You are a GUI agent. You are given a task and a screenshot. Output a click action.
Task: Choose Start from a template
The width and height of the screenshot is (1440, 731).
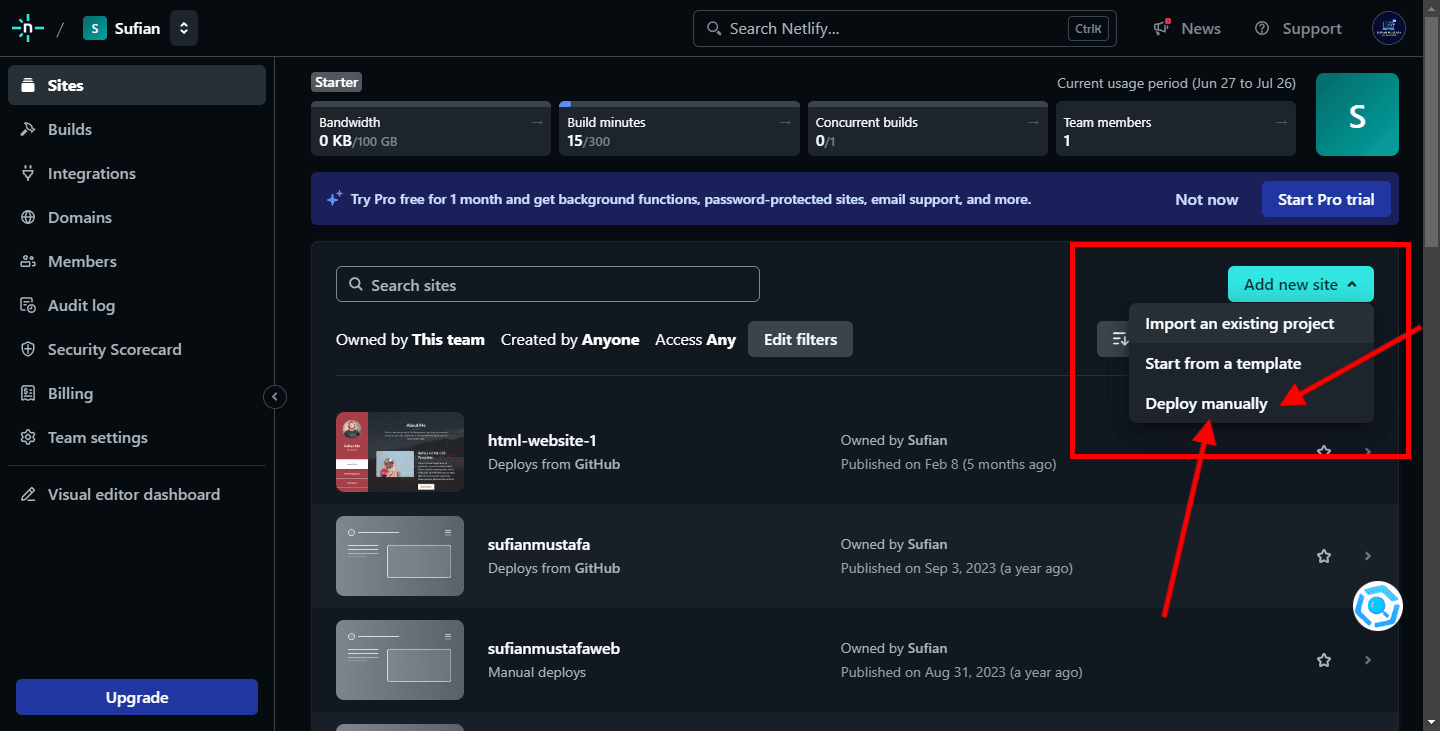click(1251, 364)
